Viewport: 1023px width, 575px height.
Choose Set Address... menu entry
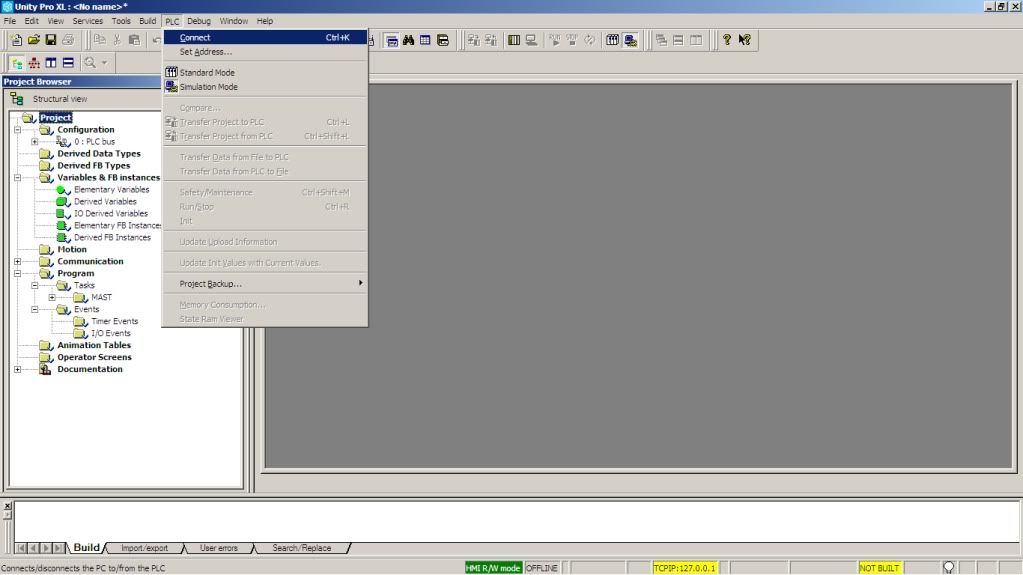[x=265, y=52]
